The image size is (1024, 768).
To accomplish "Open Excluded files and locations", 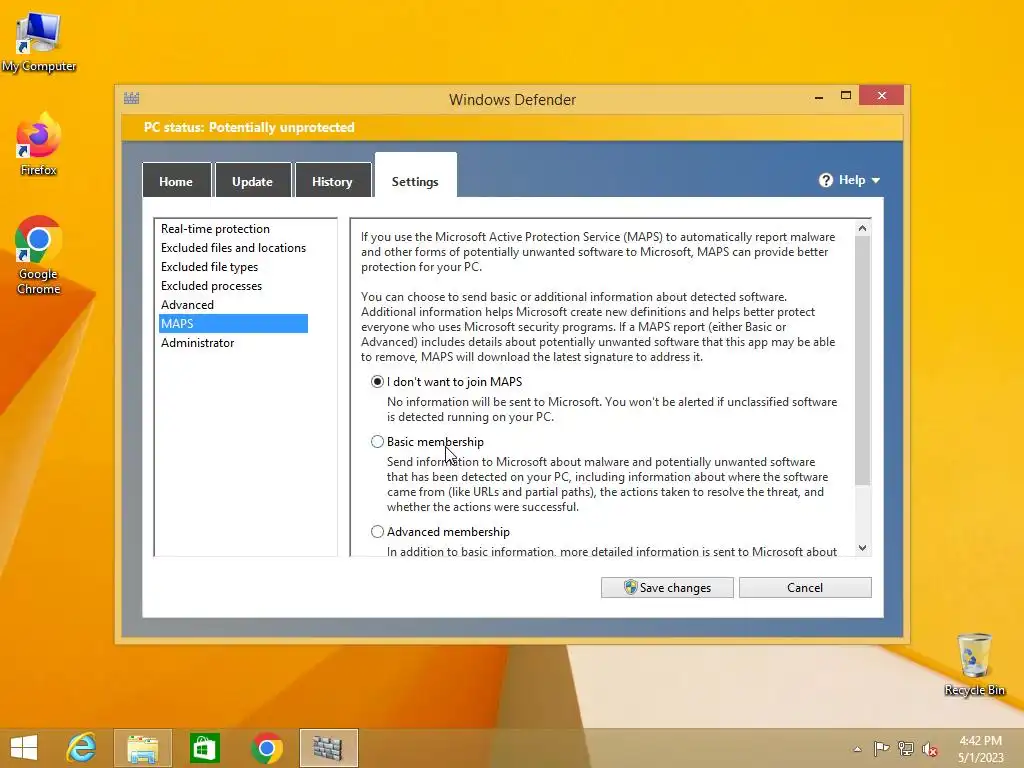I will coord(233,248).
